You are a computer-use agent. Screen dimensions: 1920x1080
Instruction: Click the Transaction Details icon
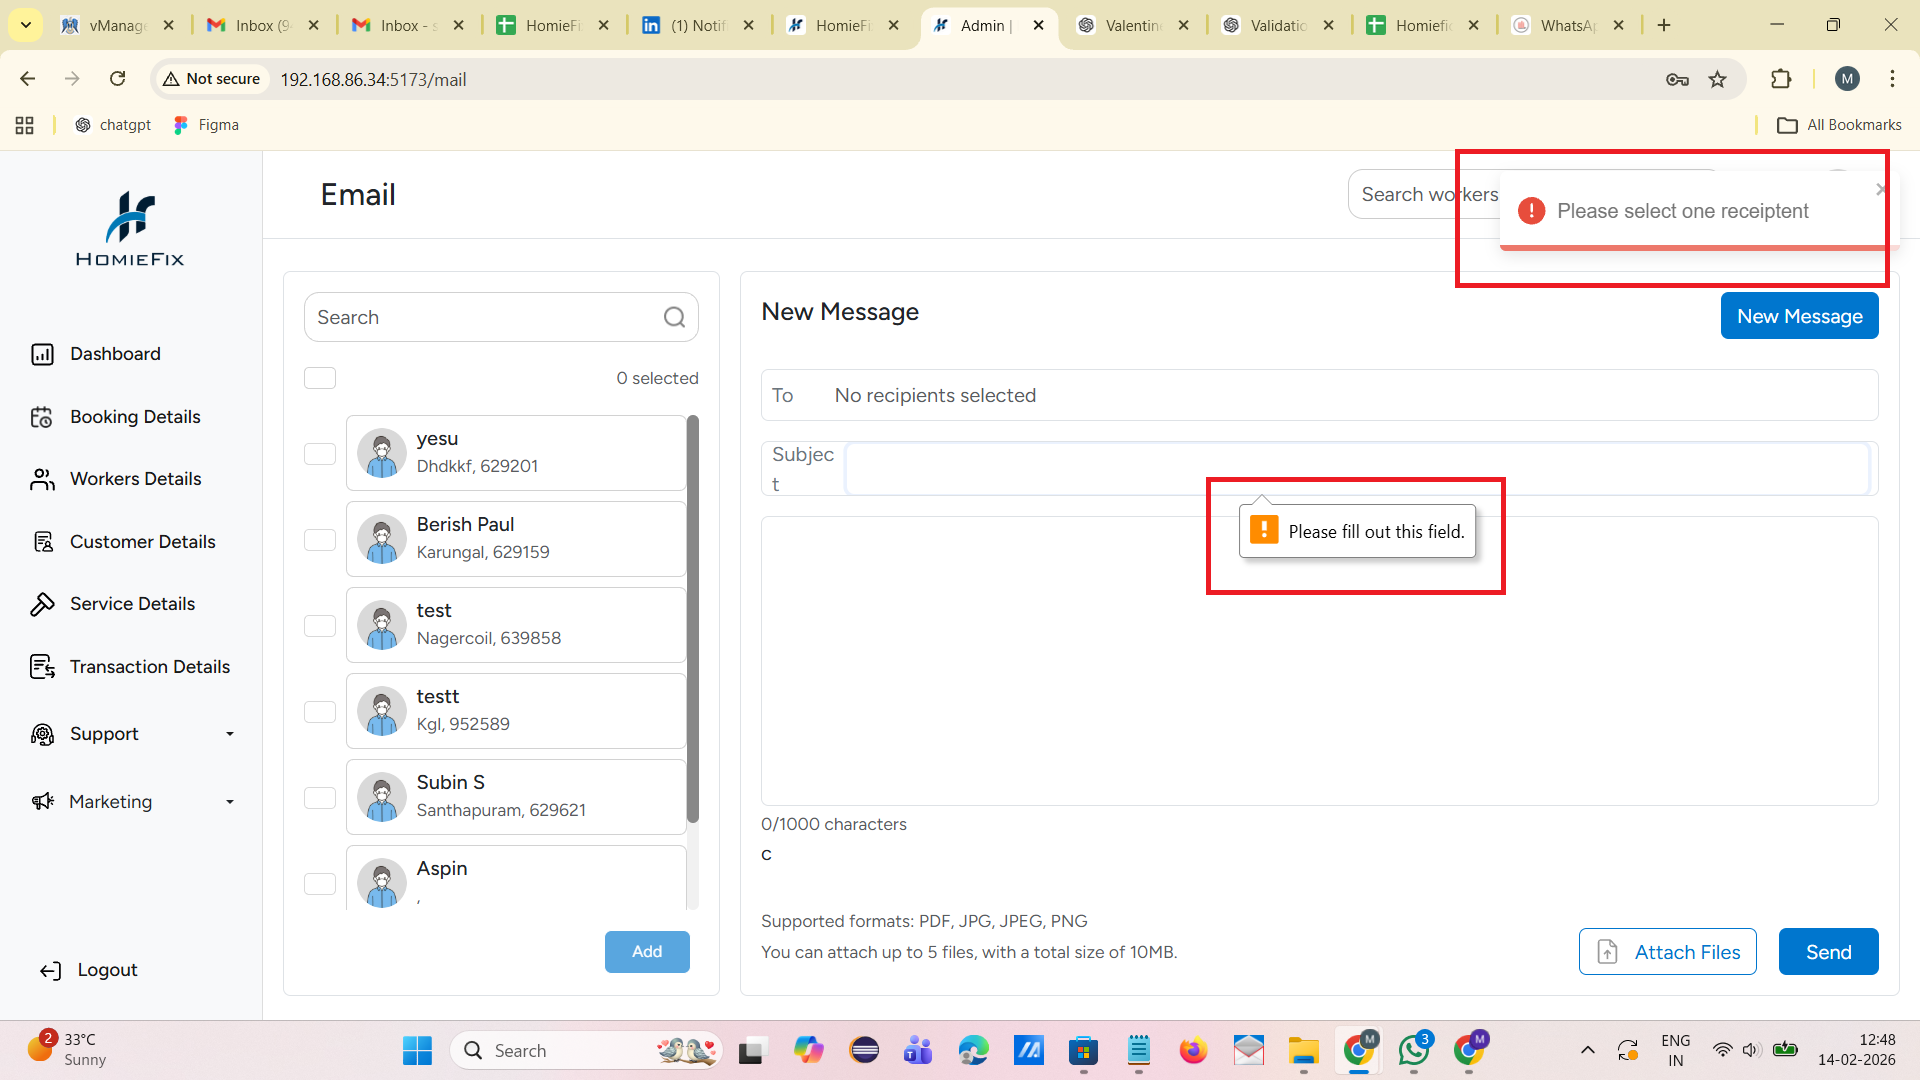click(42, 667)
